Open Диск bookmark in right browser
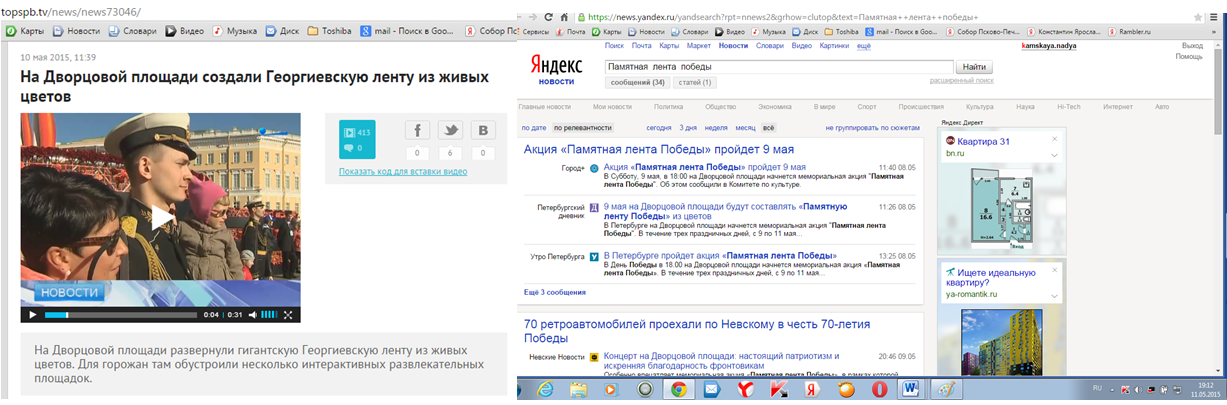 [x=803, y=31]
